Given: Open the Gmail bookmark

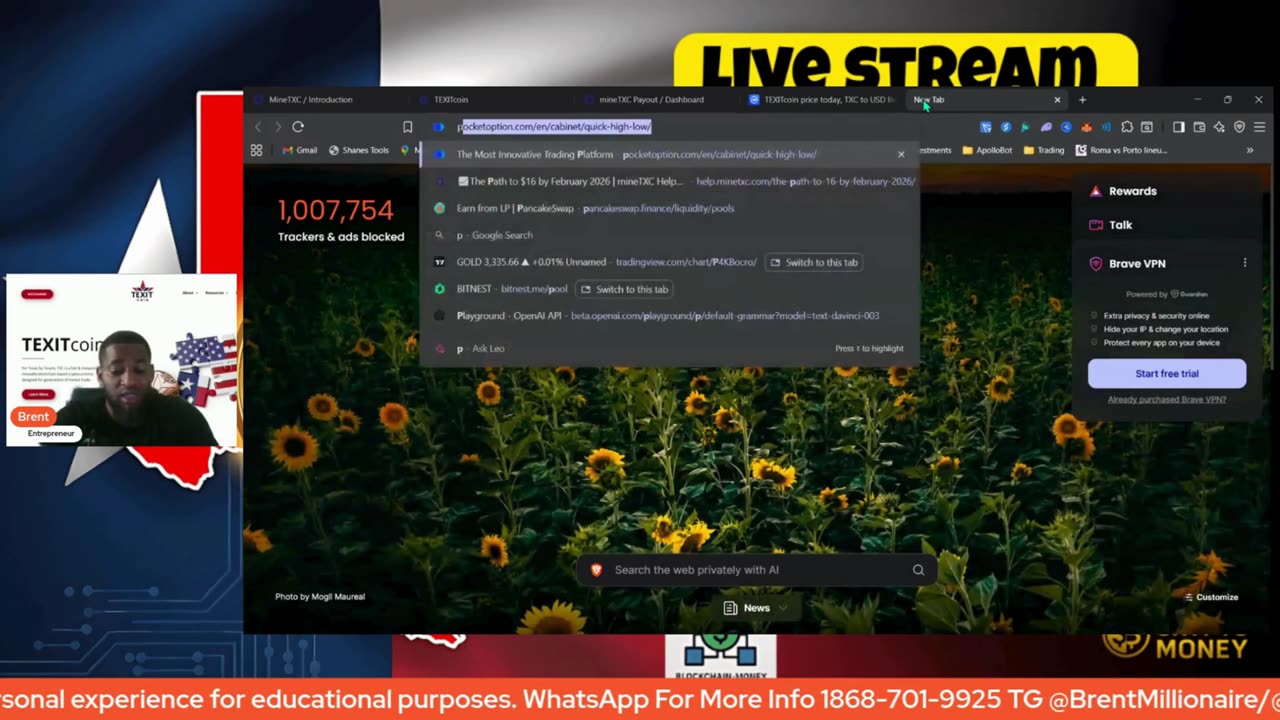Looking at the screenshot, I should click(x=299, y=150).
